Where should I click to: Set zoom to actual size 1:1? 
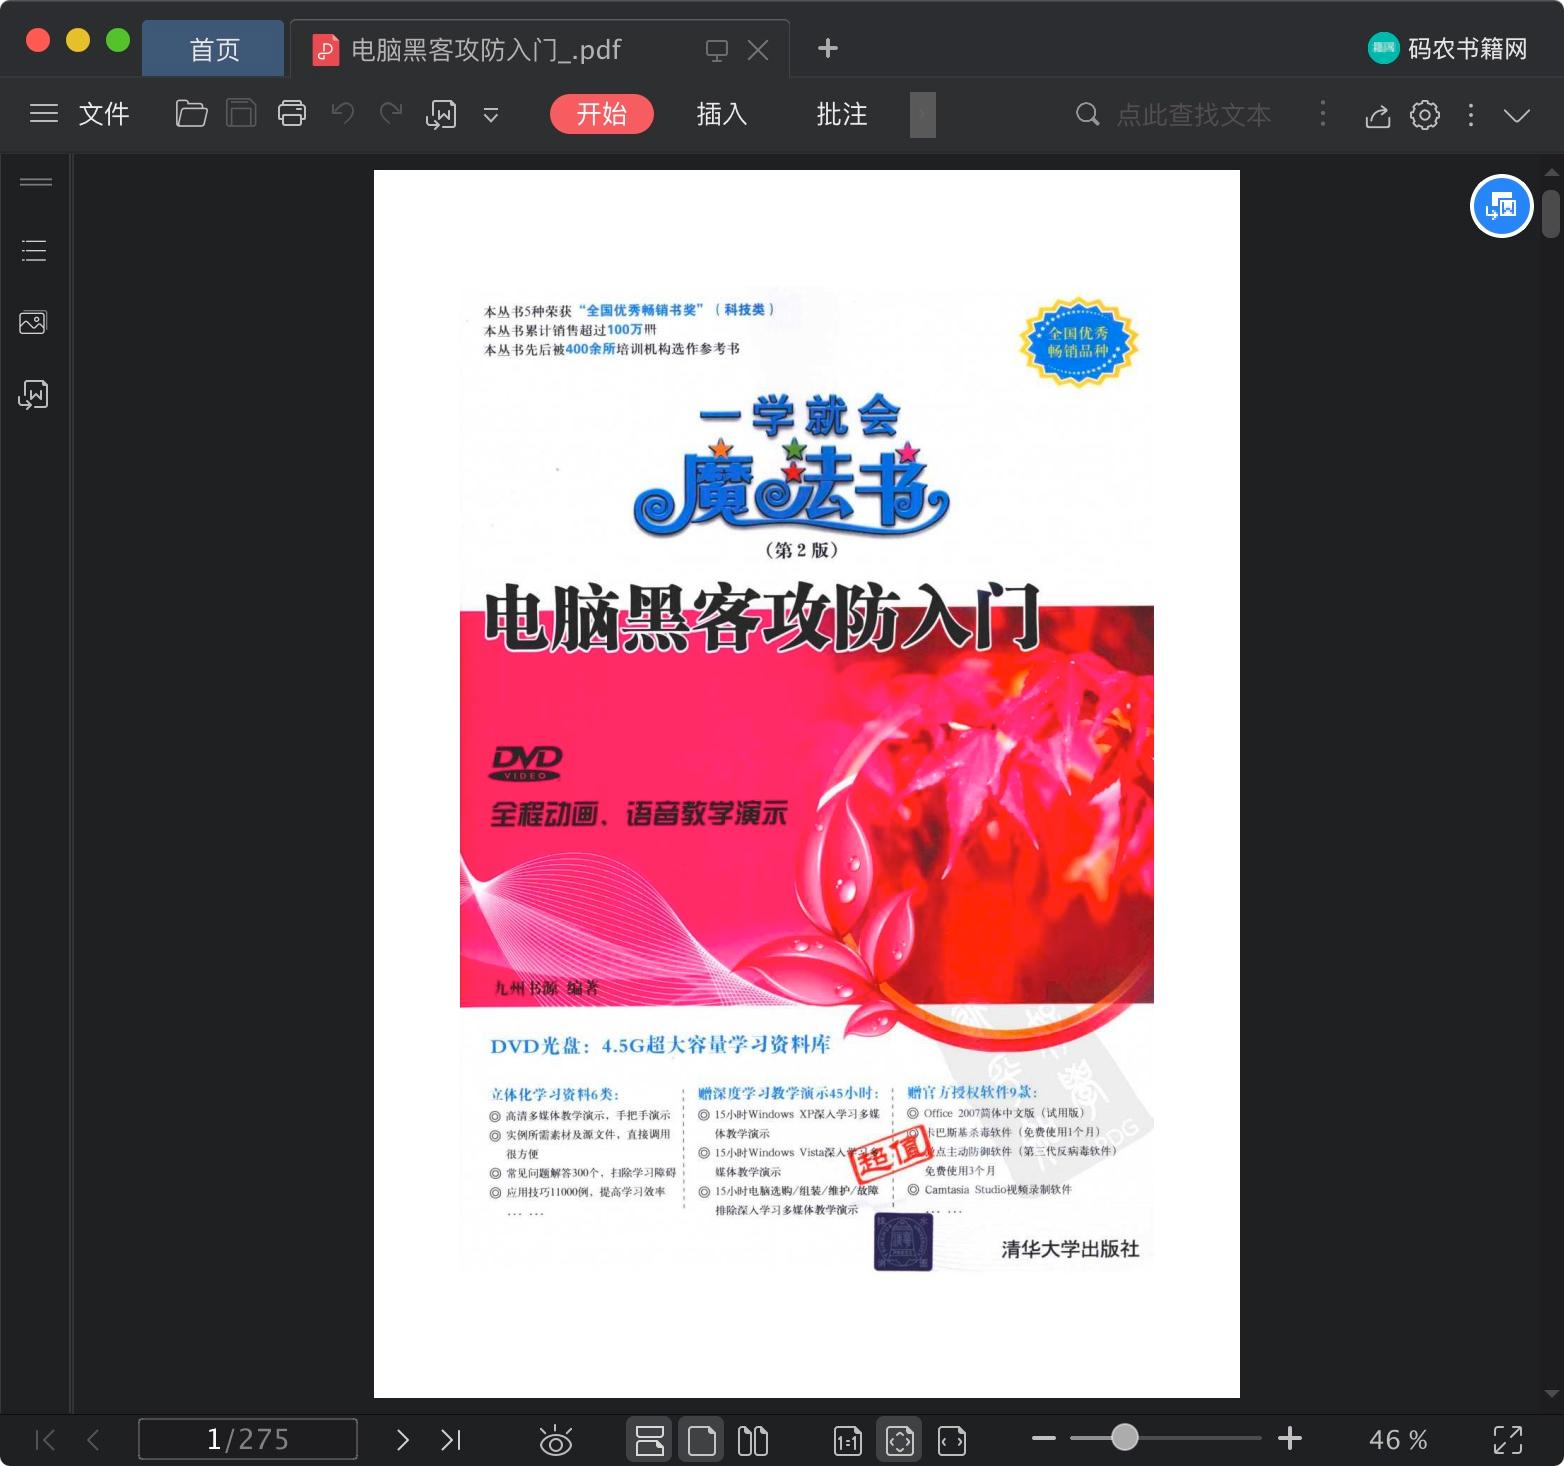point(848,1440)
